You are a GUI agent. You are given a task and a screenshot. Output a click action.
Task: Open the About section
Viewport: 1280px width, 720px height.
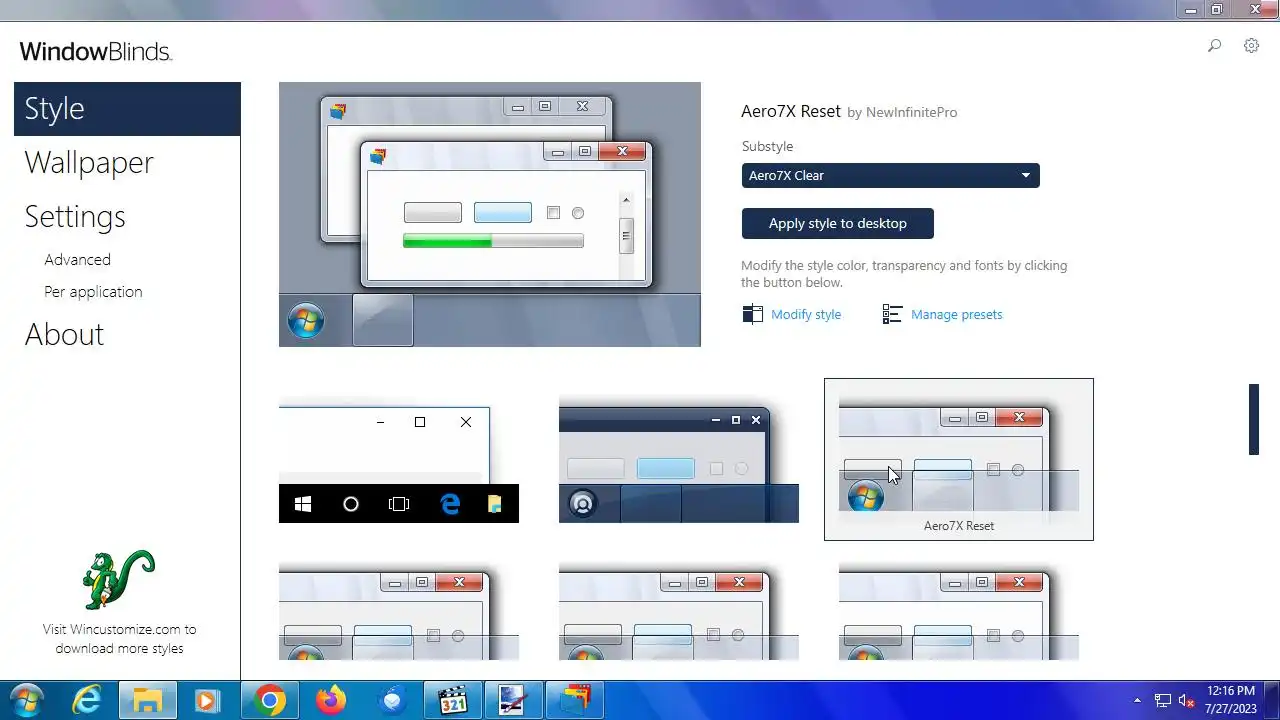coord(64,334)
